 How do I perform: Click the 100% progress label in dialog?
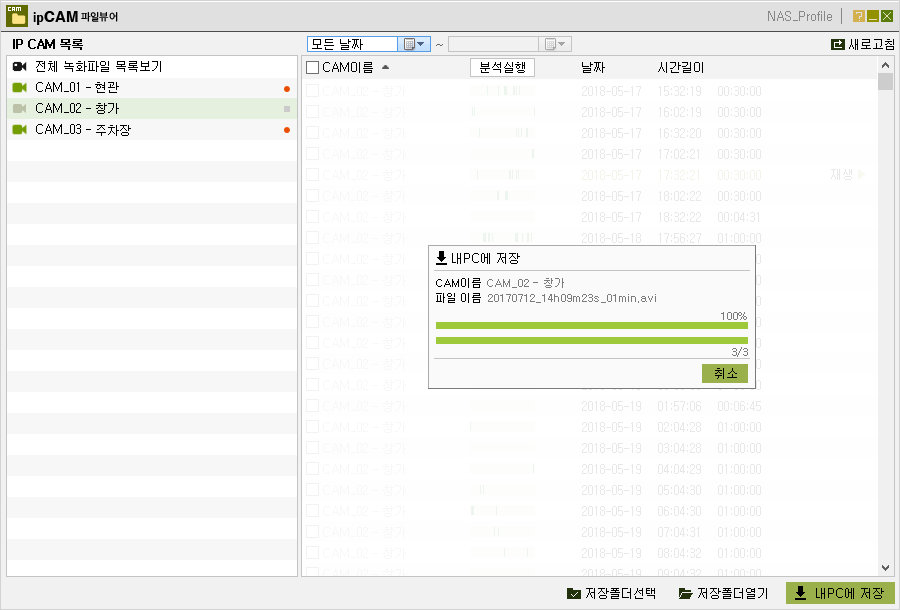coord(734,316)
